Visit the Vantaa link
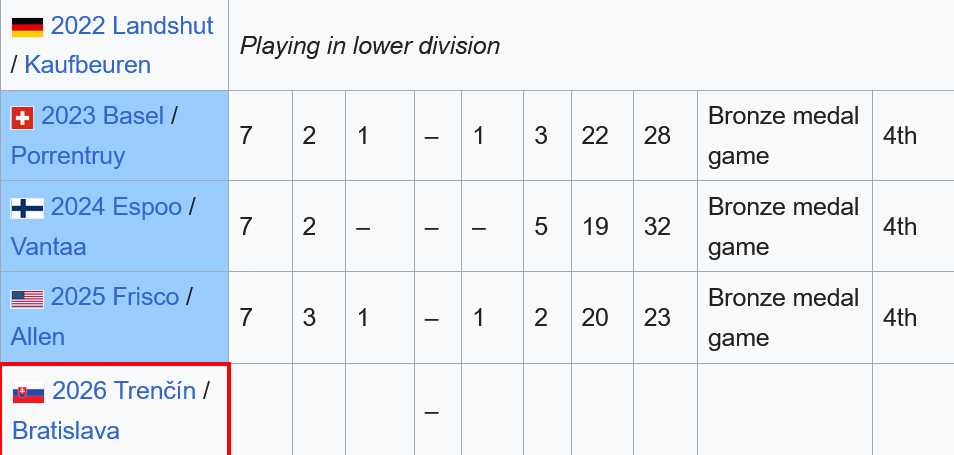This screenshot has width=954, height=455. [x=48, y=247]
